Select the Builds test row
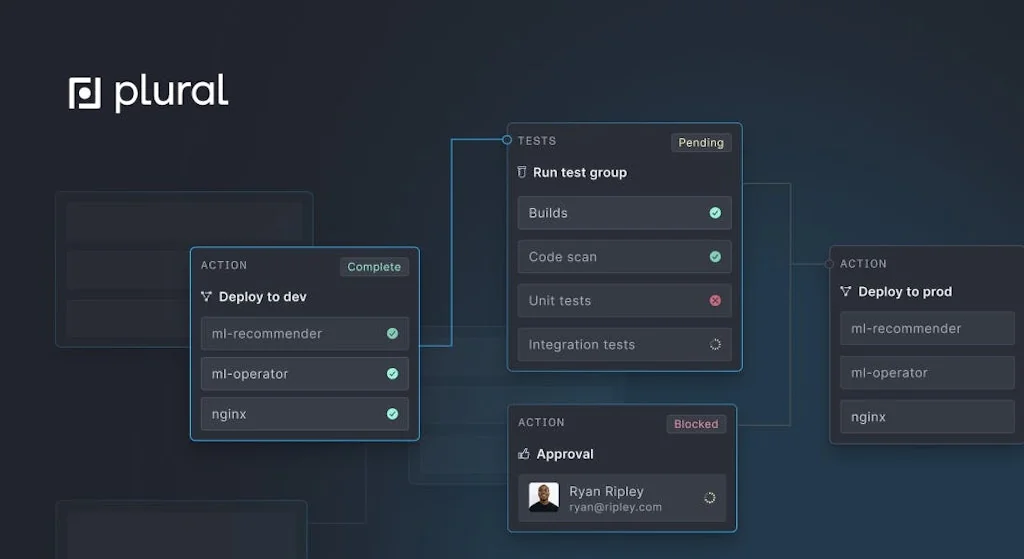This screenshot has height=559, width=1024. [x=624, y=213]
